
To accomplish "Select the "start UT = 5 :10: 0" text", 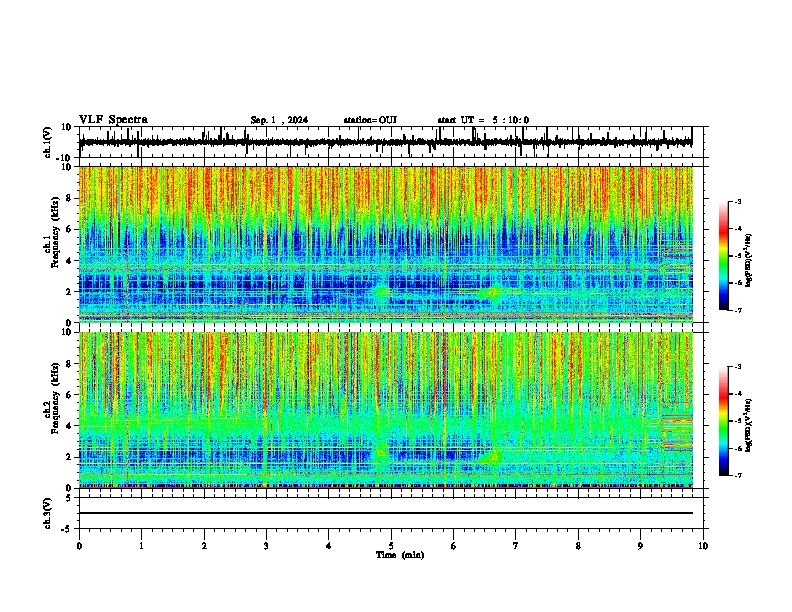I will (x=483, y=120).
